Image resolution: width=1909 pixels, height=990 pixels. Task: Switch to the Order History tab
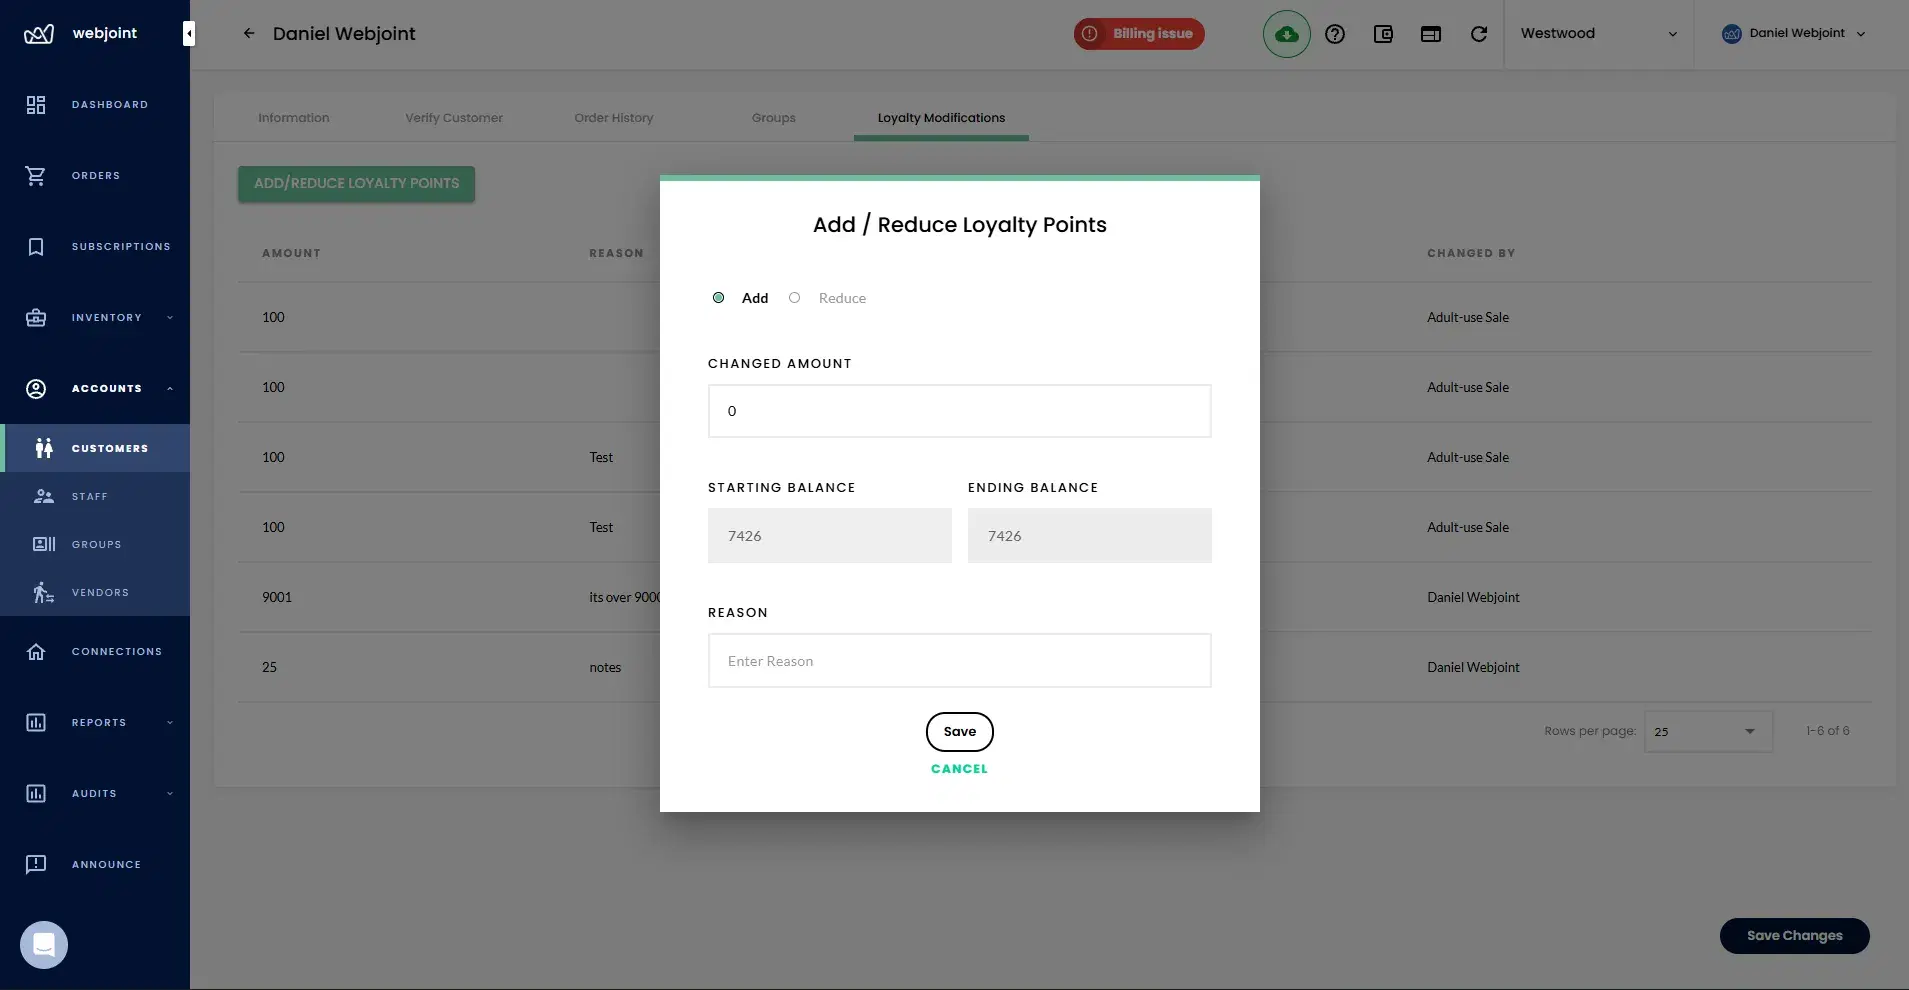[613, 117]
